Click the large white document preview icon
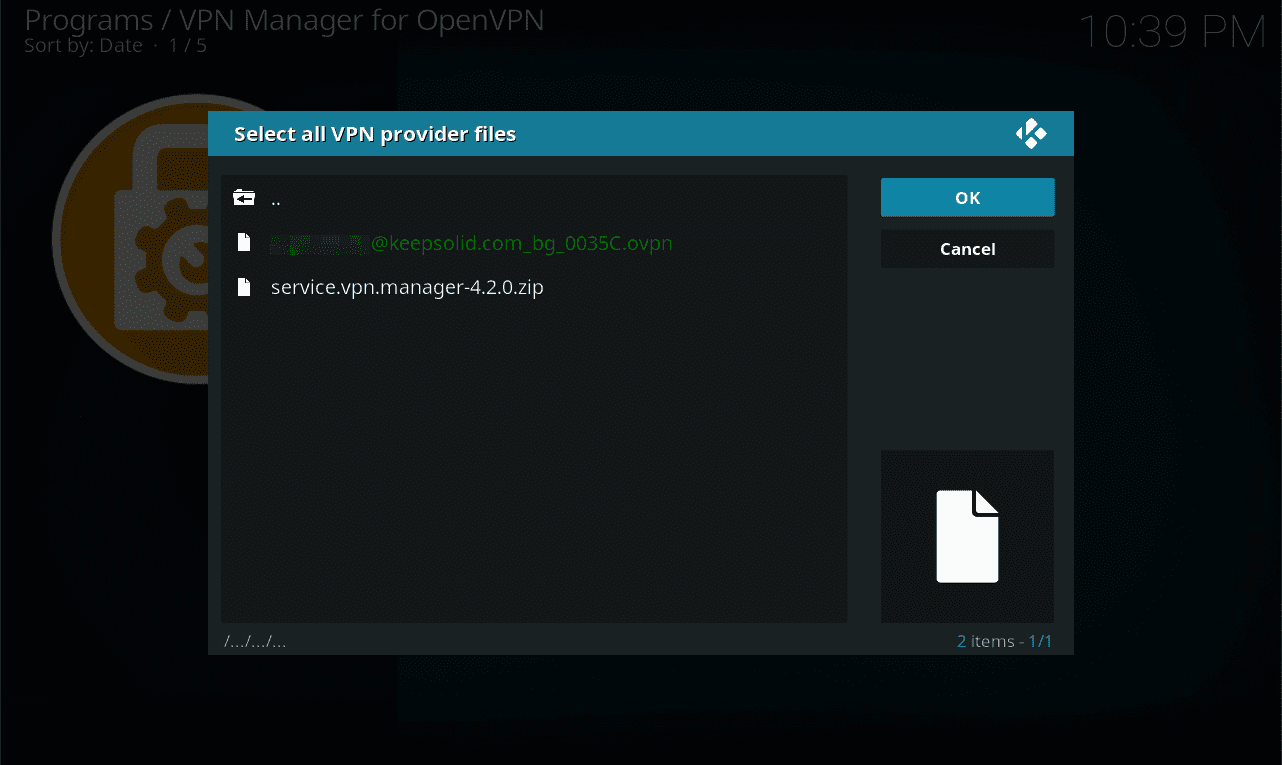The width and height of the screenshot is (1282, 765). (967, 536)
